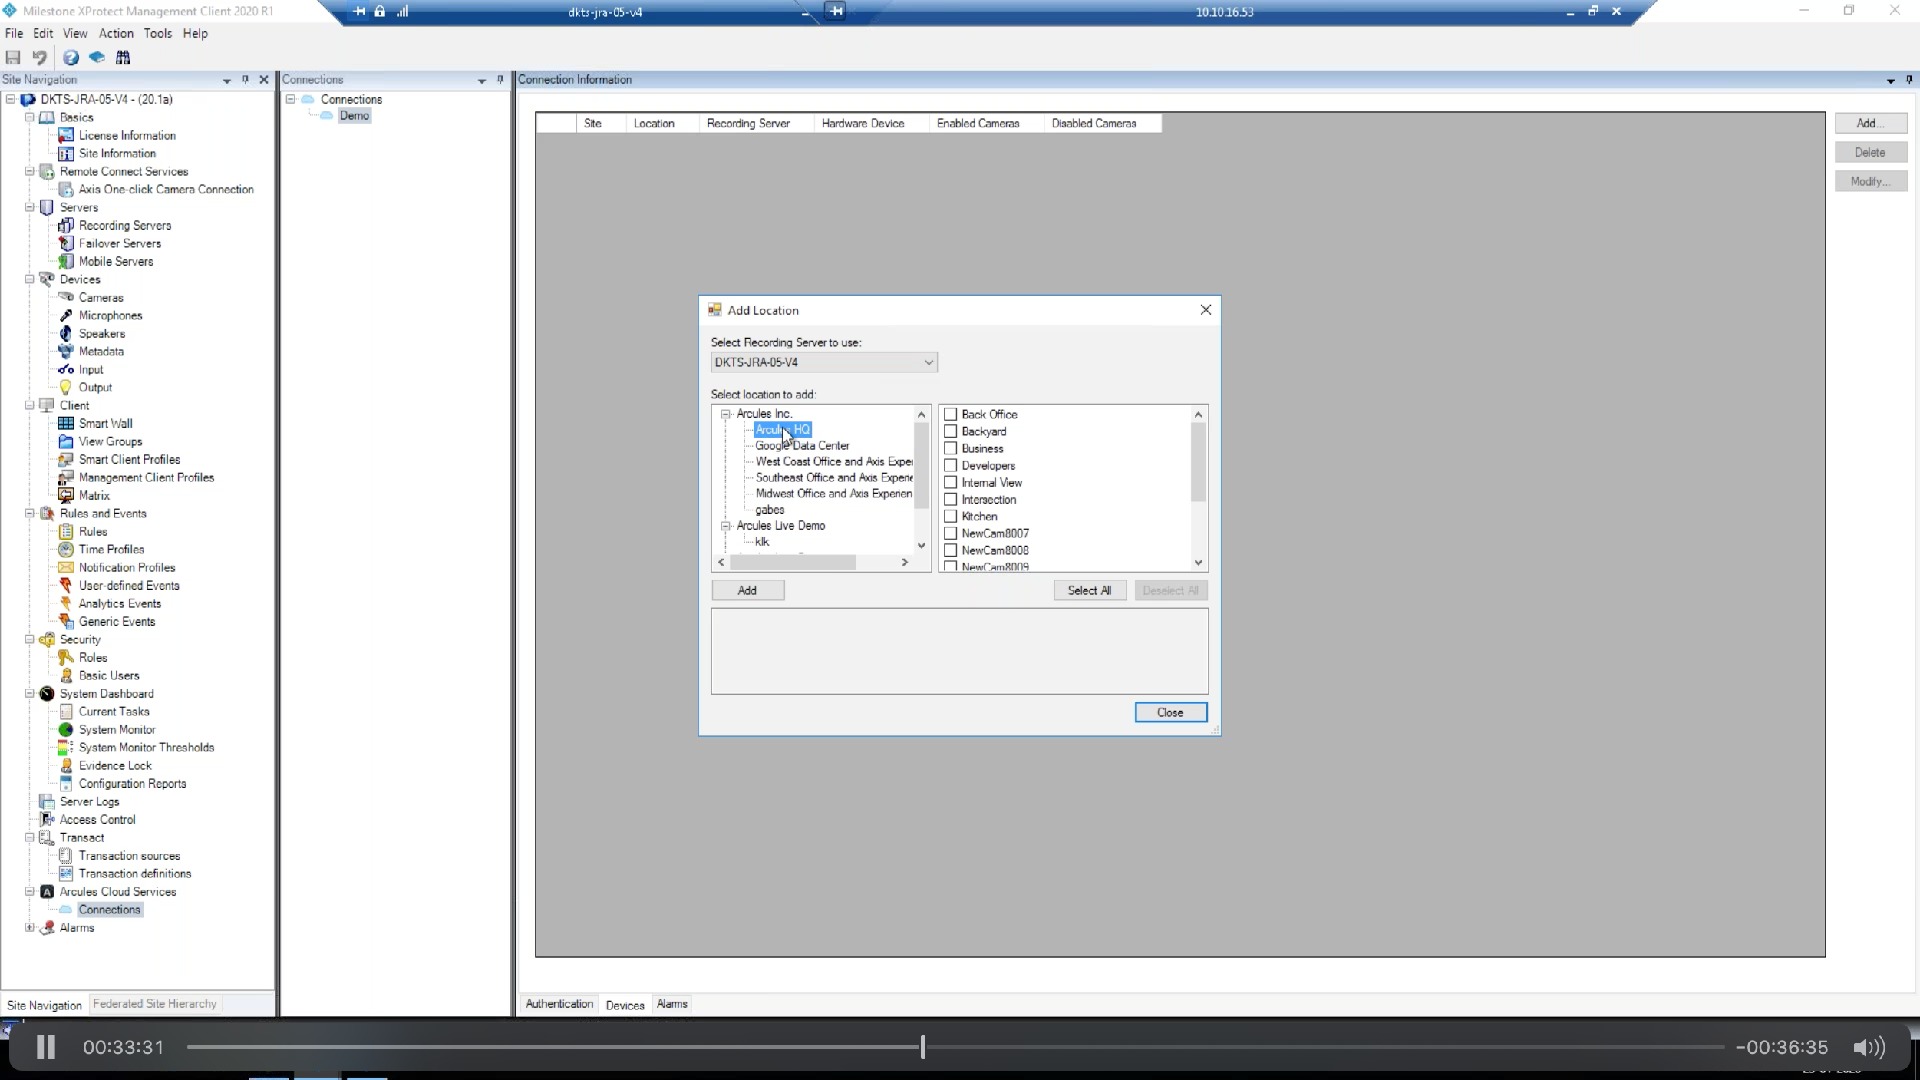
Task: Click the Recording Servers icon
Action: (66, 225)
